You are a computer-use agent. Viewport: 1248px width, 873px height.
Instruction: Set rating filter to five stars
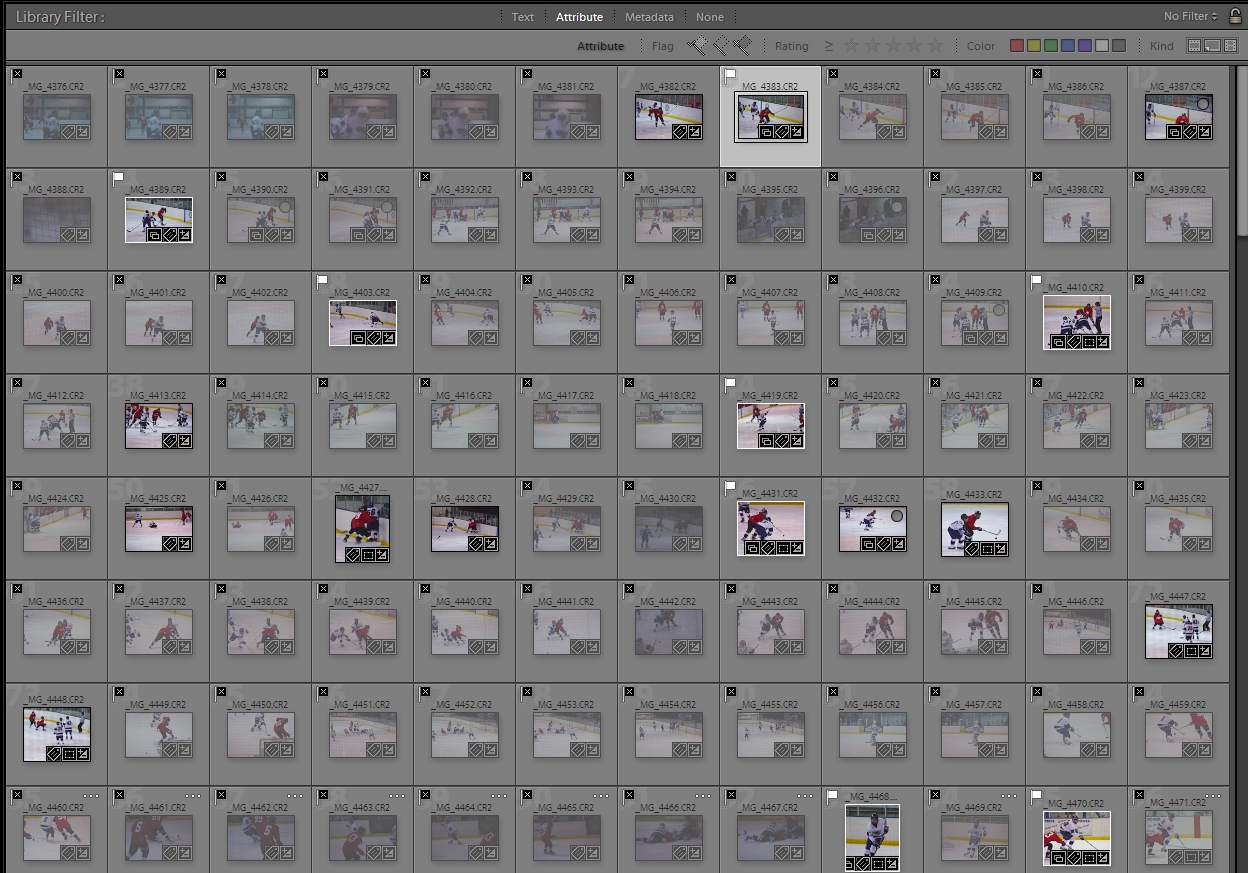pyautogui.click(x=936, y=46)
